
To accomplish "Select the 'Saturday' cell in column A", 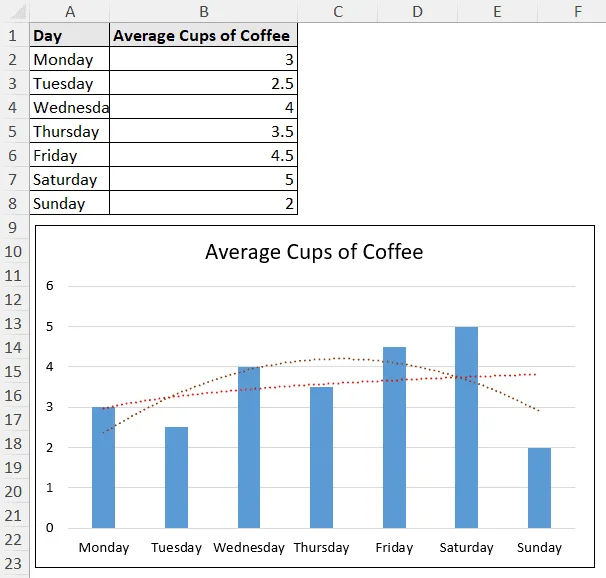I will [x=70, y=180].
